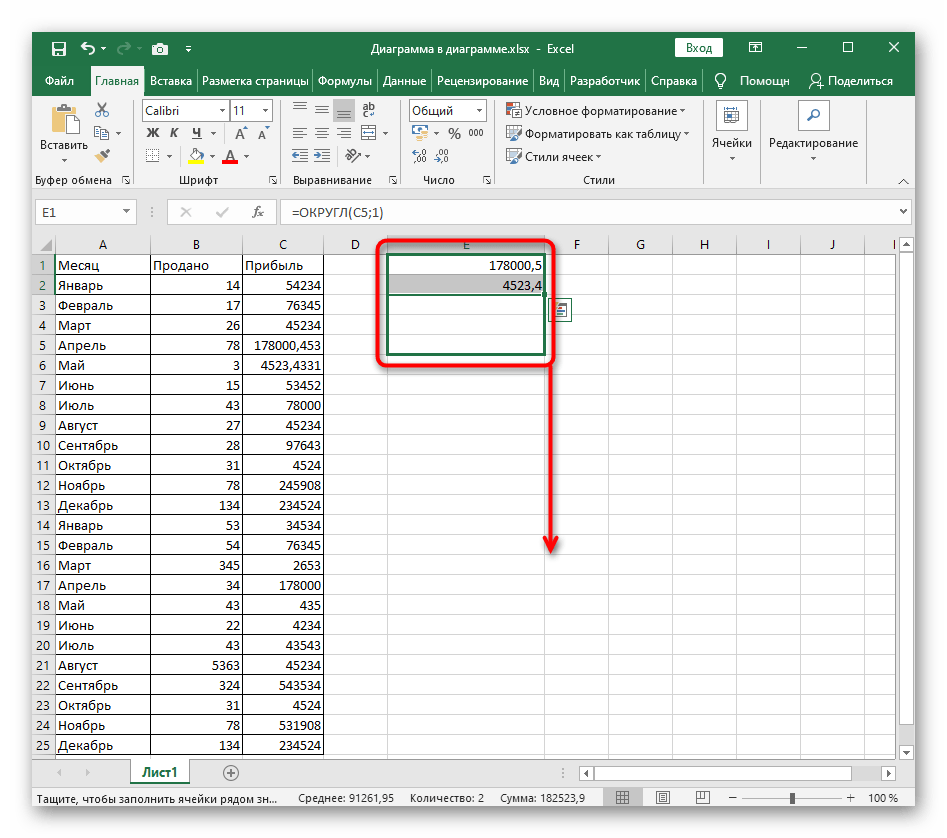
Task: Undo the last action
Action: (x=88, y=48)
